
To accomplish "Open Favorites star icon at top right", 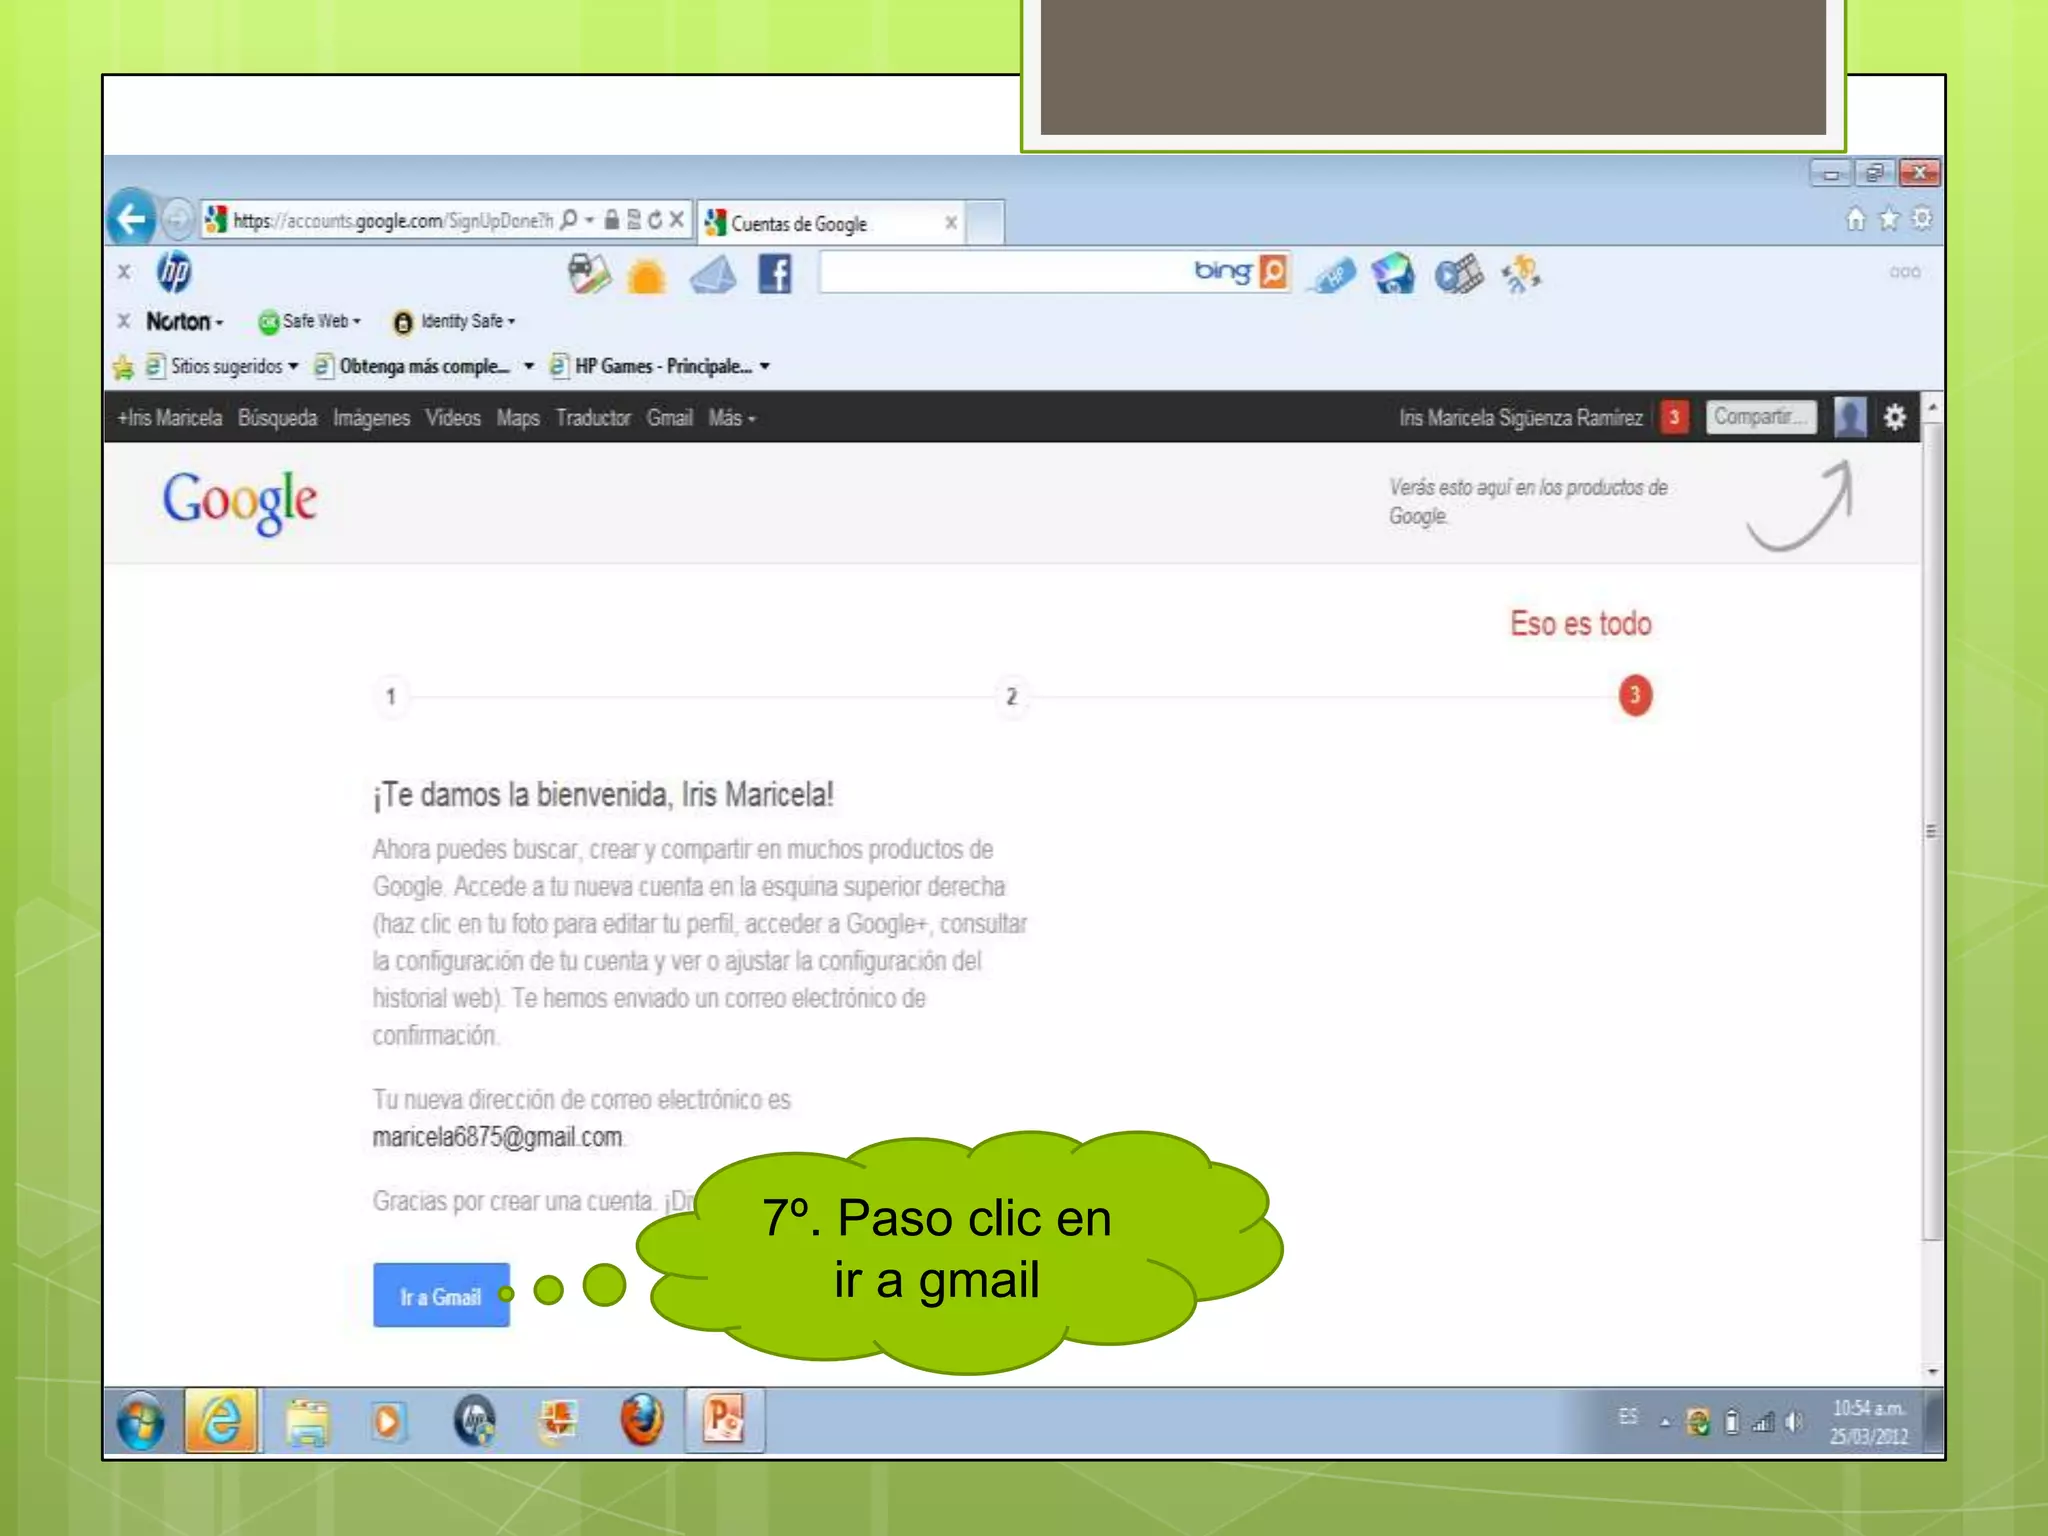I will click(1889, 219).
